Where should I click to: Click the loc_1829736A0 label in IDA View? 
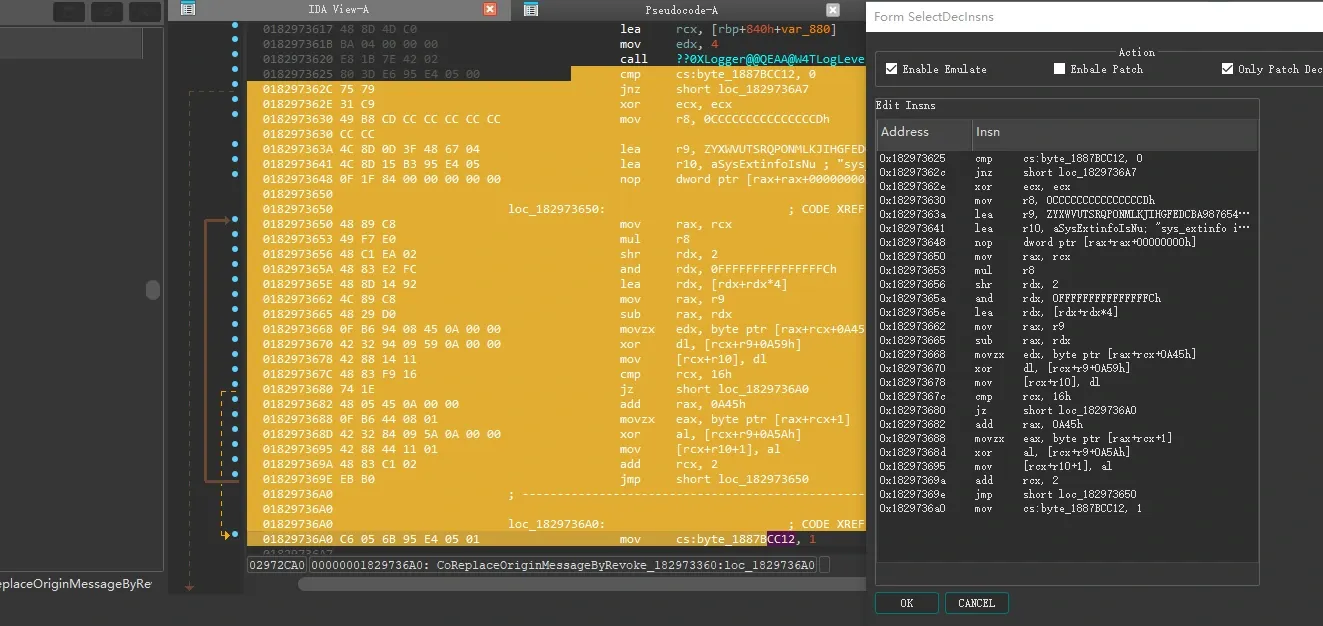(x=557, y=525)
